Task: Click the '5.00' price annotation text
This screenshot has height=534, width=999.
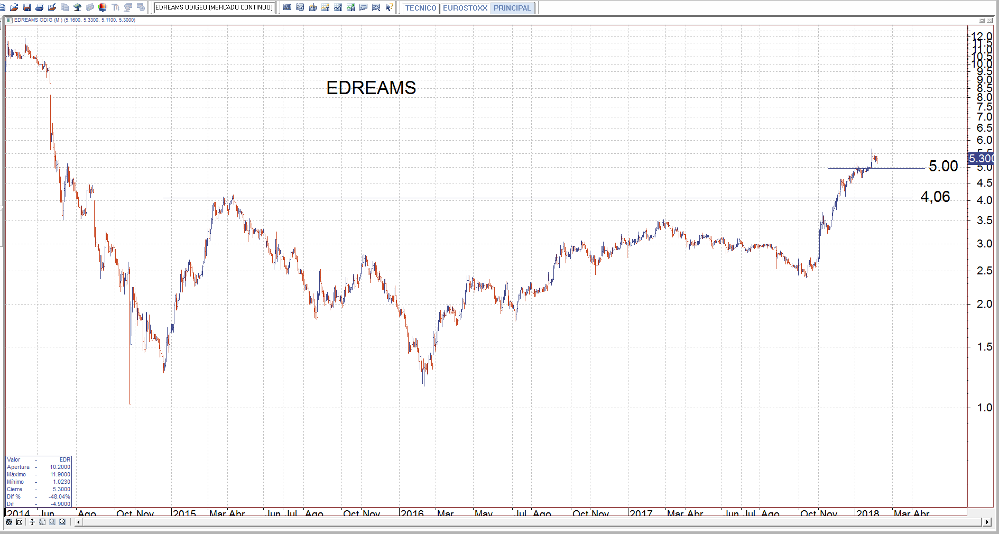Action: click(x=943, y=167)
